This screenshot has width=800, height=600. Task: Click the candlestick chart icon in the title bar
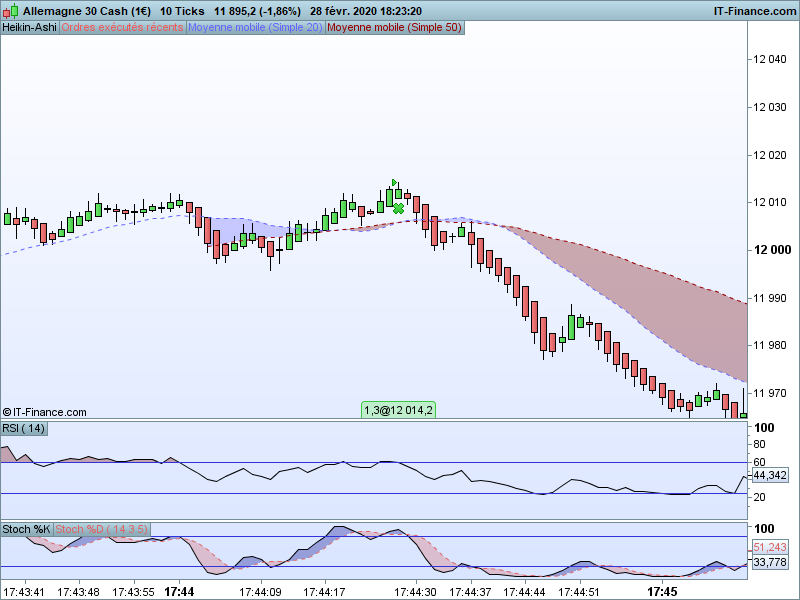(x=10, y=10)
